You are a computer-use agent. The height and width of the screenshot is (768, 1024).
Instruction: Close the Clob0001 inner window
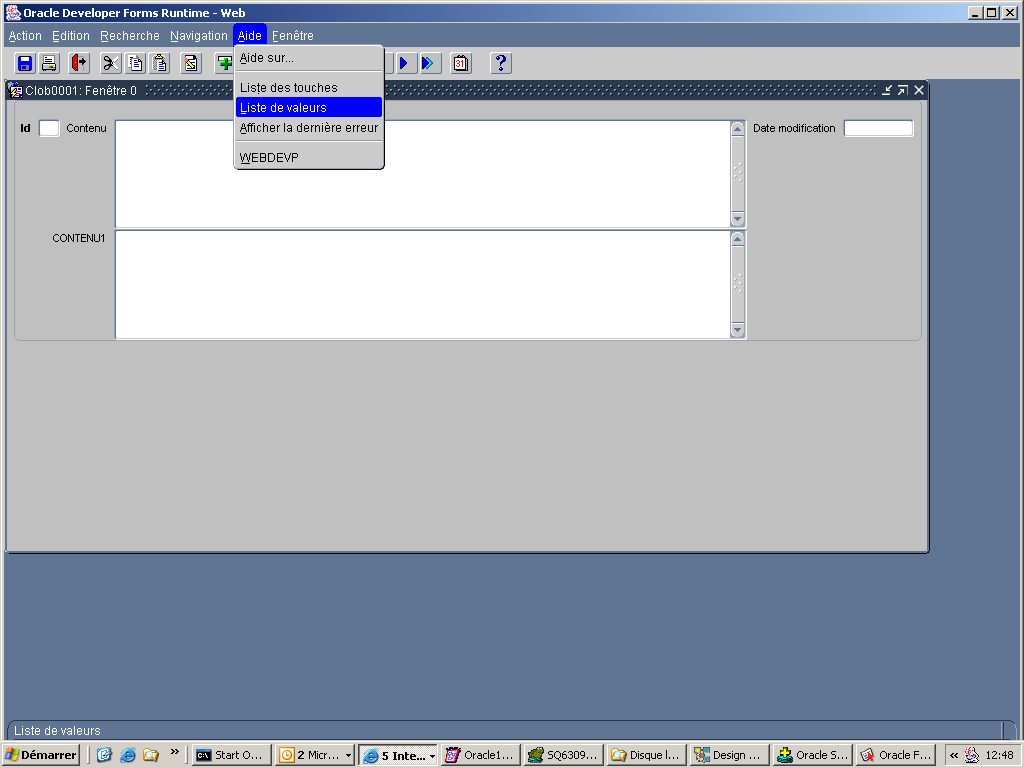[x=919, y=90]
